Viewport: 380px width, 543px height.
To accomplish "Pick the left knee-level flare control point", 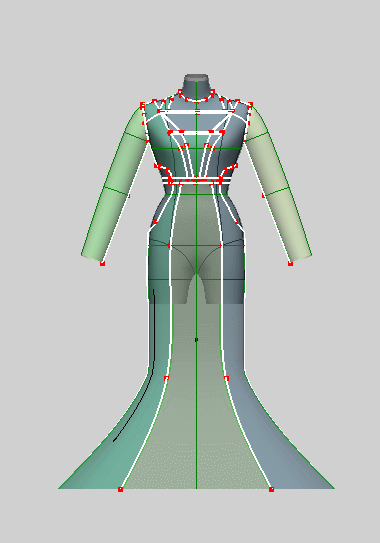I will (x=166, y=378).
